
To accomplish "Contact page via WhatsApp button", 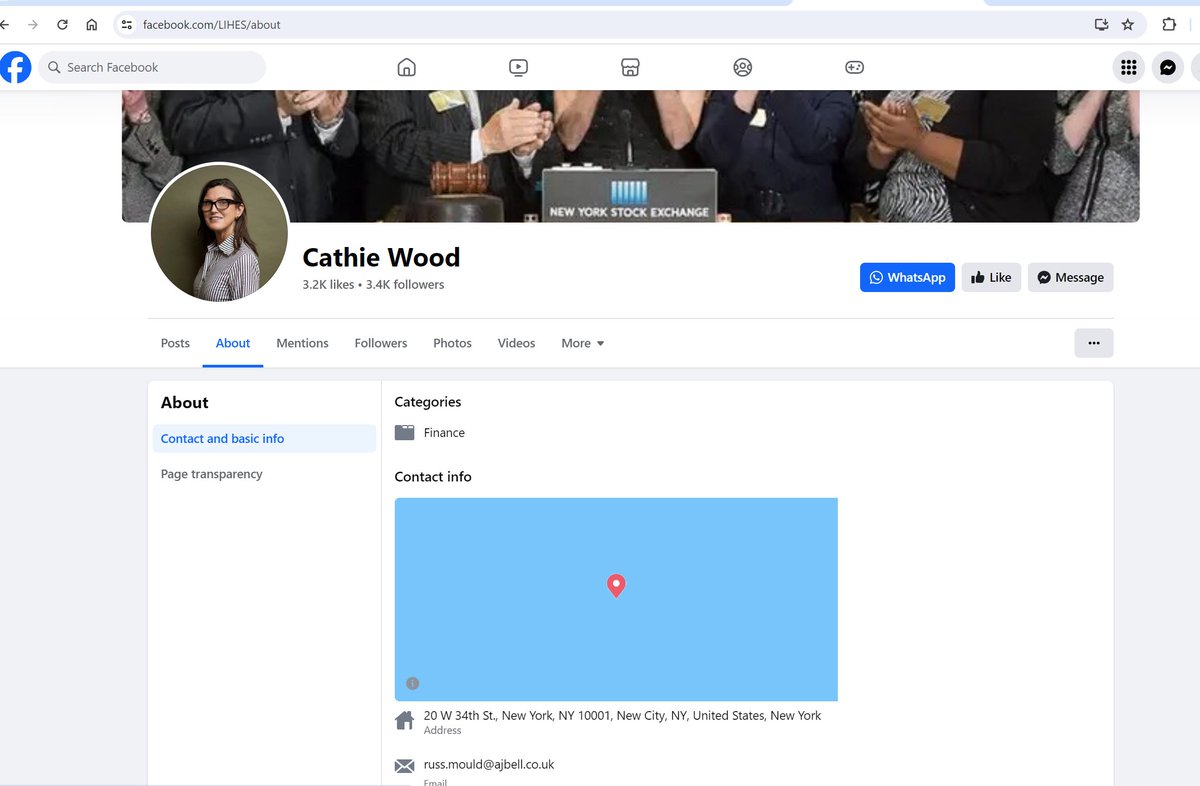I will 907,277.
